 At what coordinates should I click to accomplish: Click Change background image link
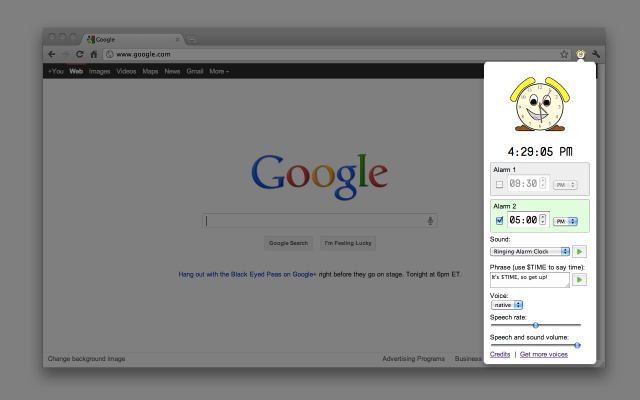(87, 359)
